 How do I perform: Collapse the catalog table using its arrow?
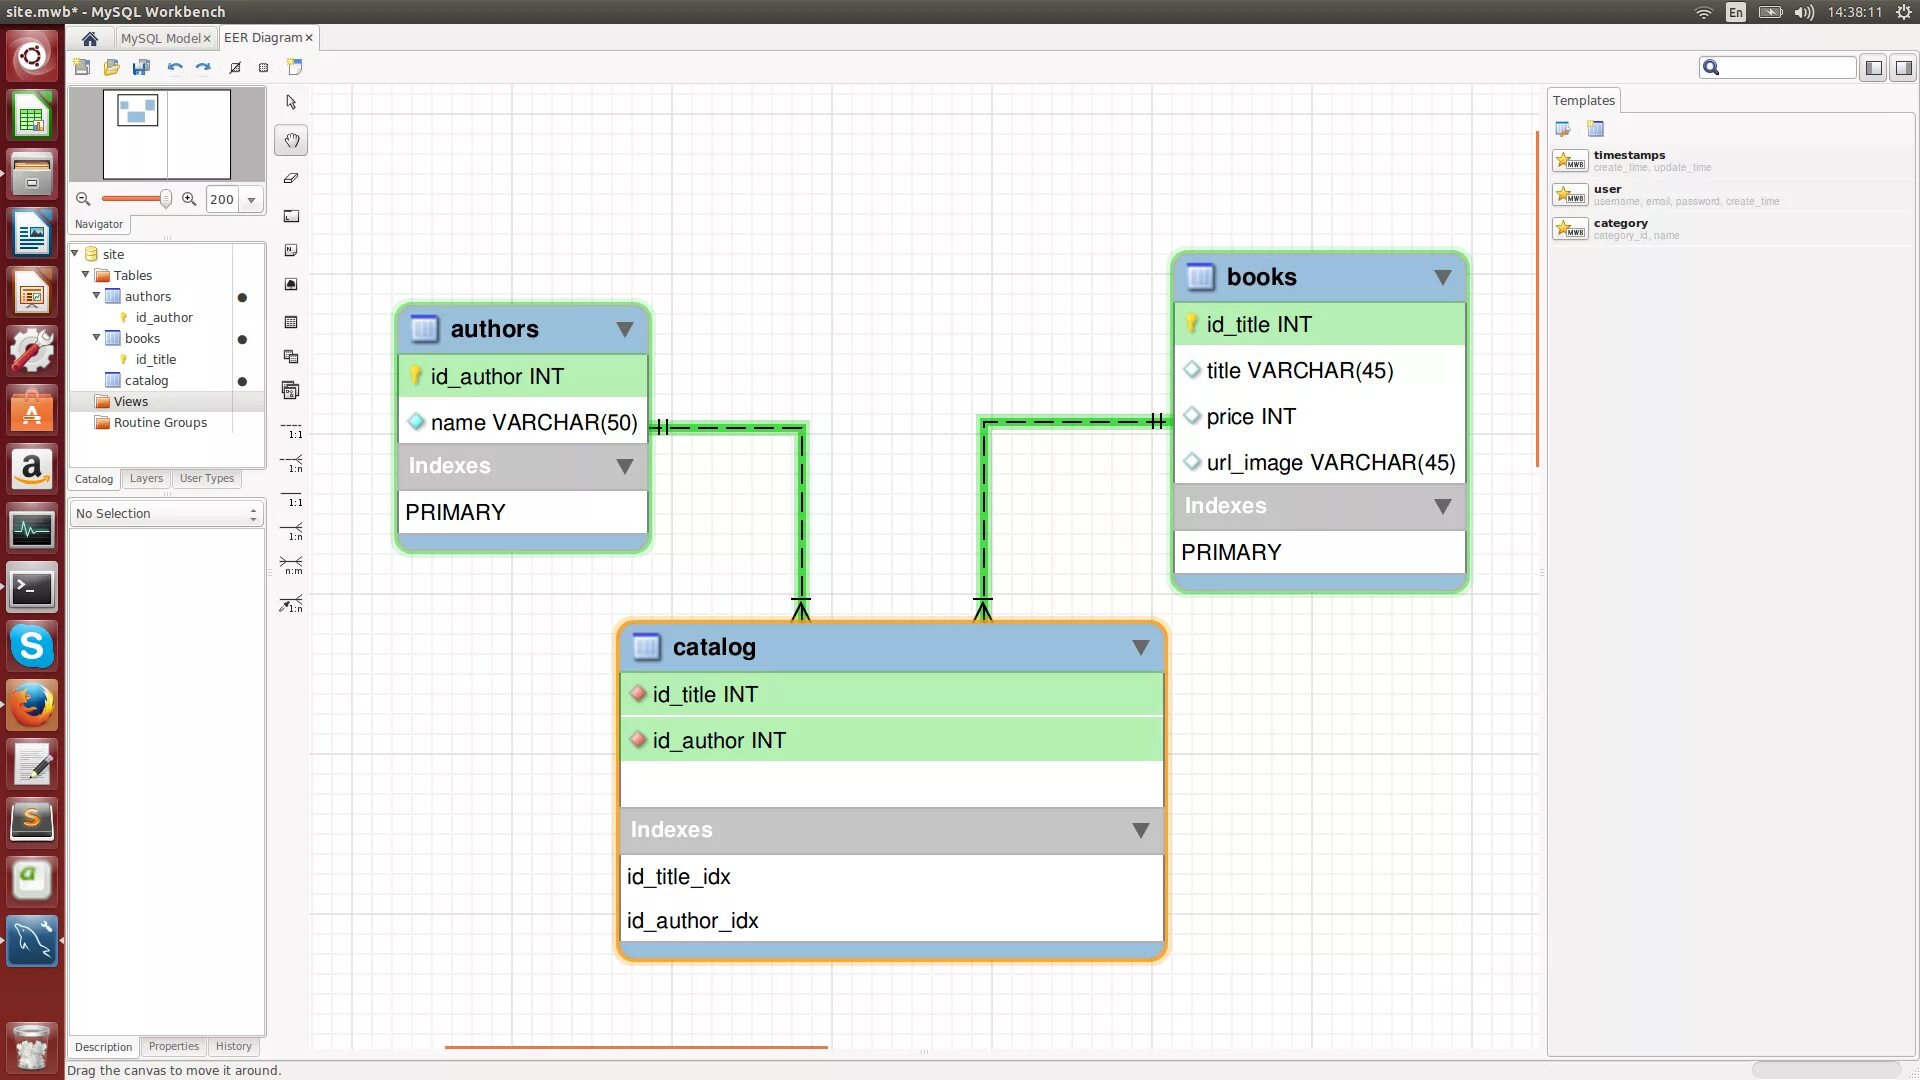pyautogui.click(x=1140, y=647)
